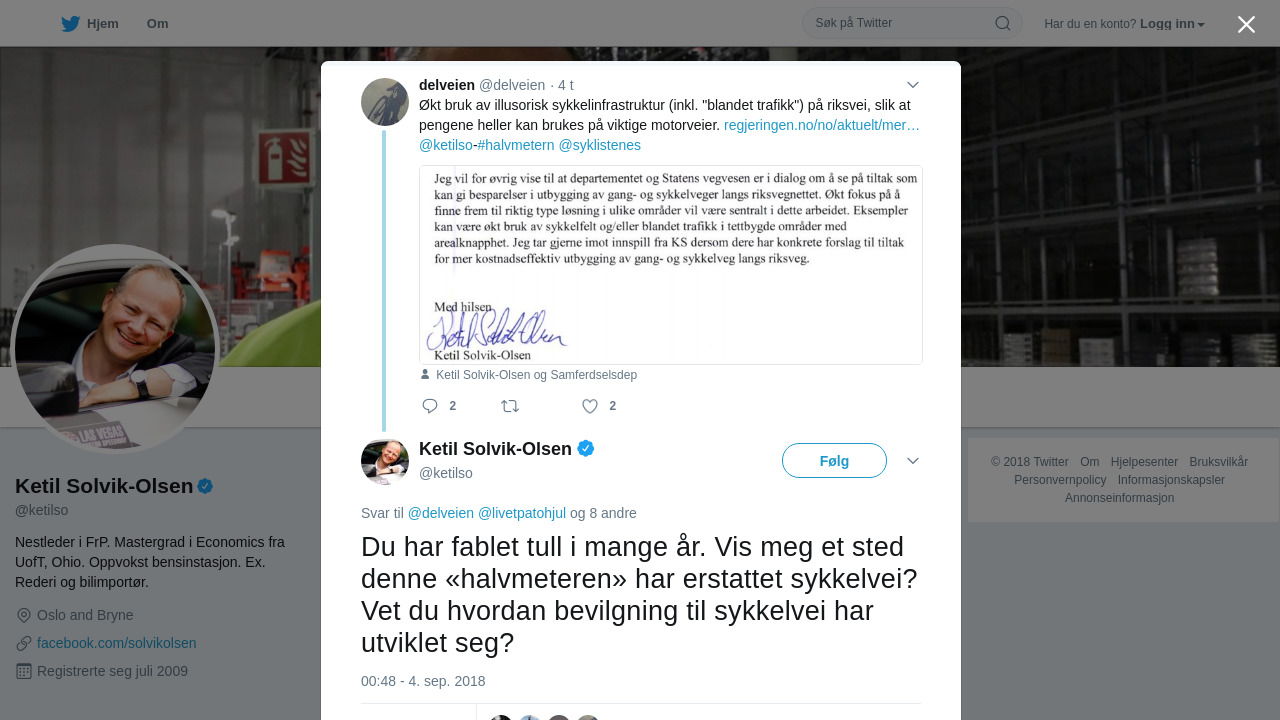The width and height of the screenshot is (1280, 720).
Task: Expand the delveien tweet options chevron
Action: click(912, 85)
